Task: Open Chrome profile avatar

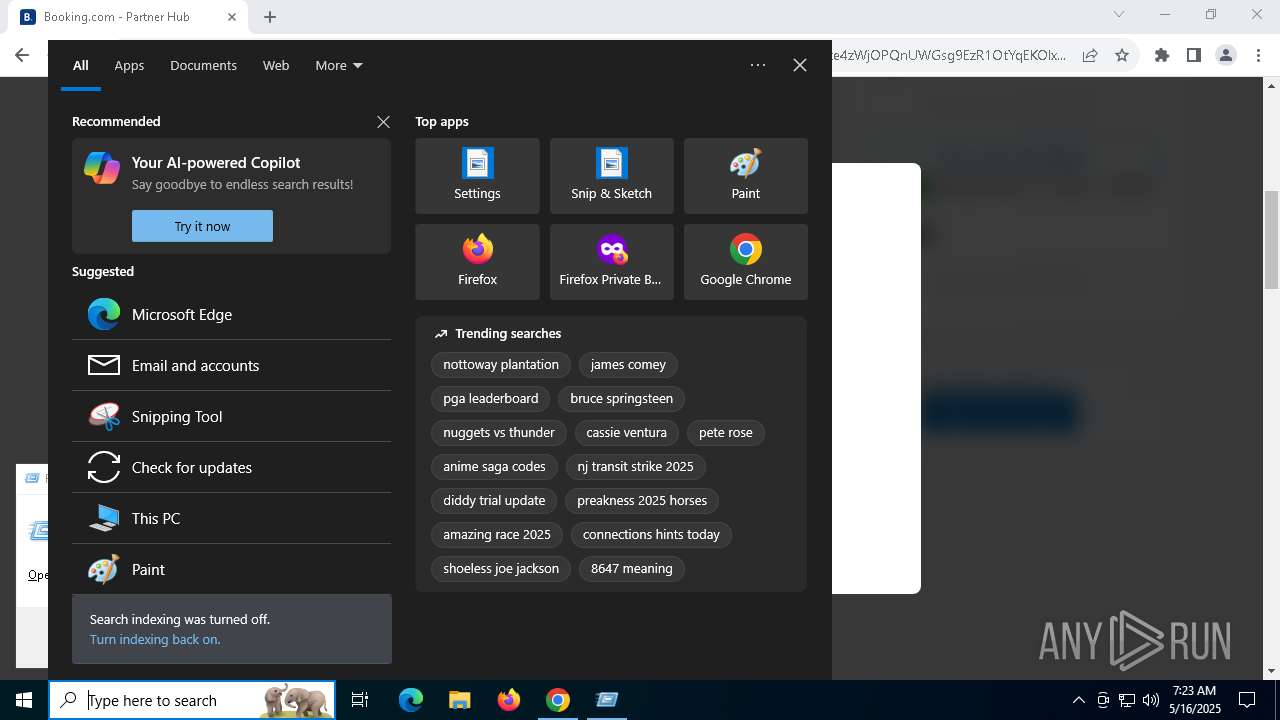Action: (1226, 55)
